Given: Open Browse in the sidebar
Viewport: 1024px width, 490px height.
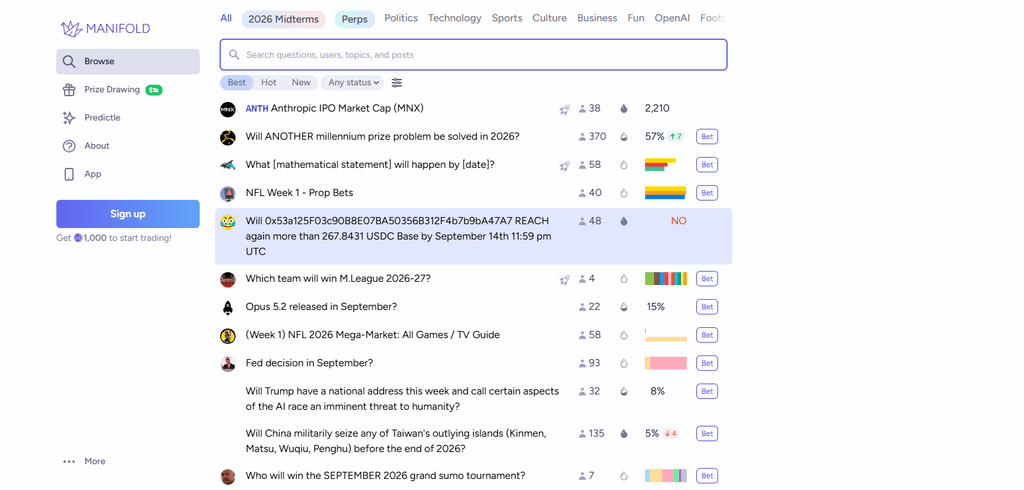Looking at the screenshot, I should [128, 61].
